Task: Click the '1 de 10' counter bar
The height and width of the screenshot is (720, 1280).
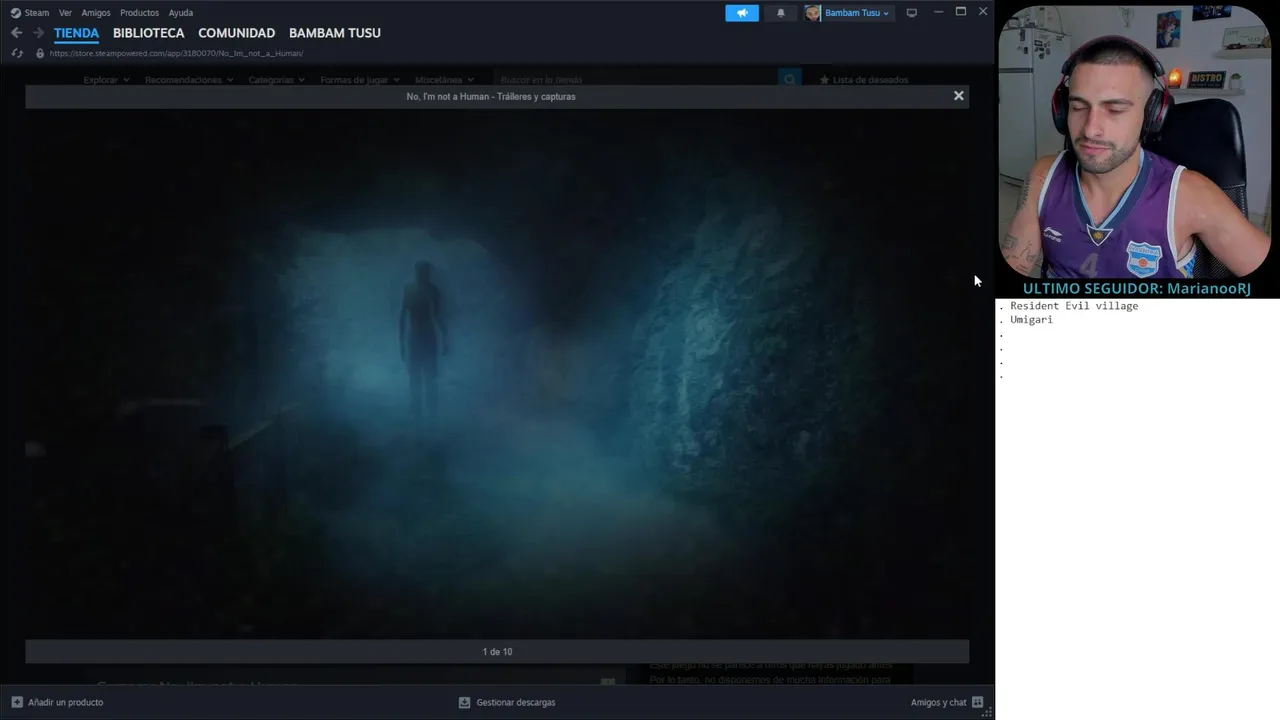Action: click(x=497, y=652)
